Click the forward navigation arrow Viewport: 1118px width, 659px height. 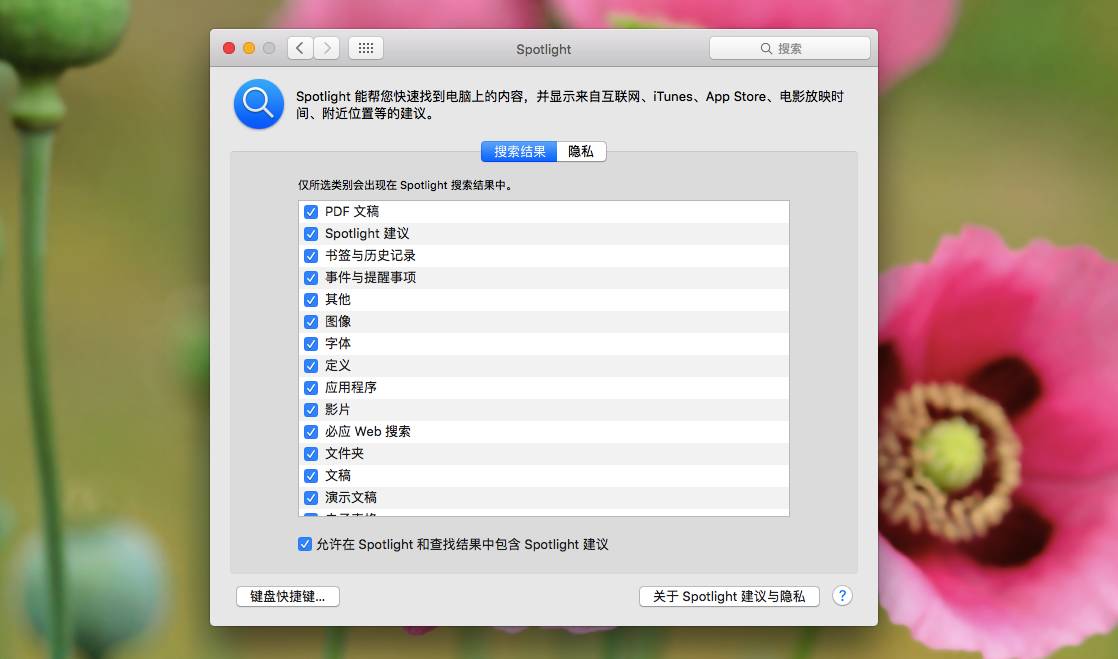coord(327,48)
